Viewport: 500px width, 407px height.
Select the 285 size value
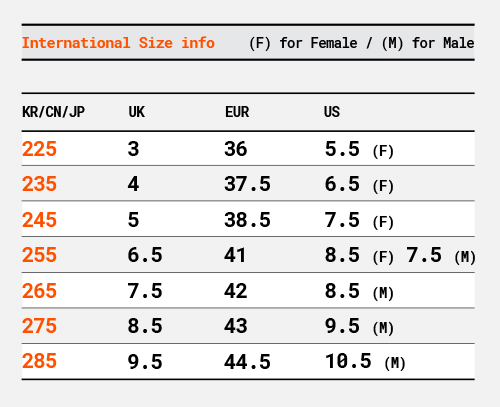pyautogui.click(x=39, y=361)
